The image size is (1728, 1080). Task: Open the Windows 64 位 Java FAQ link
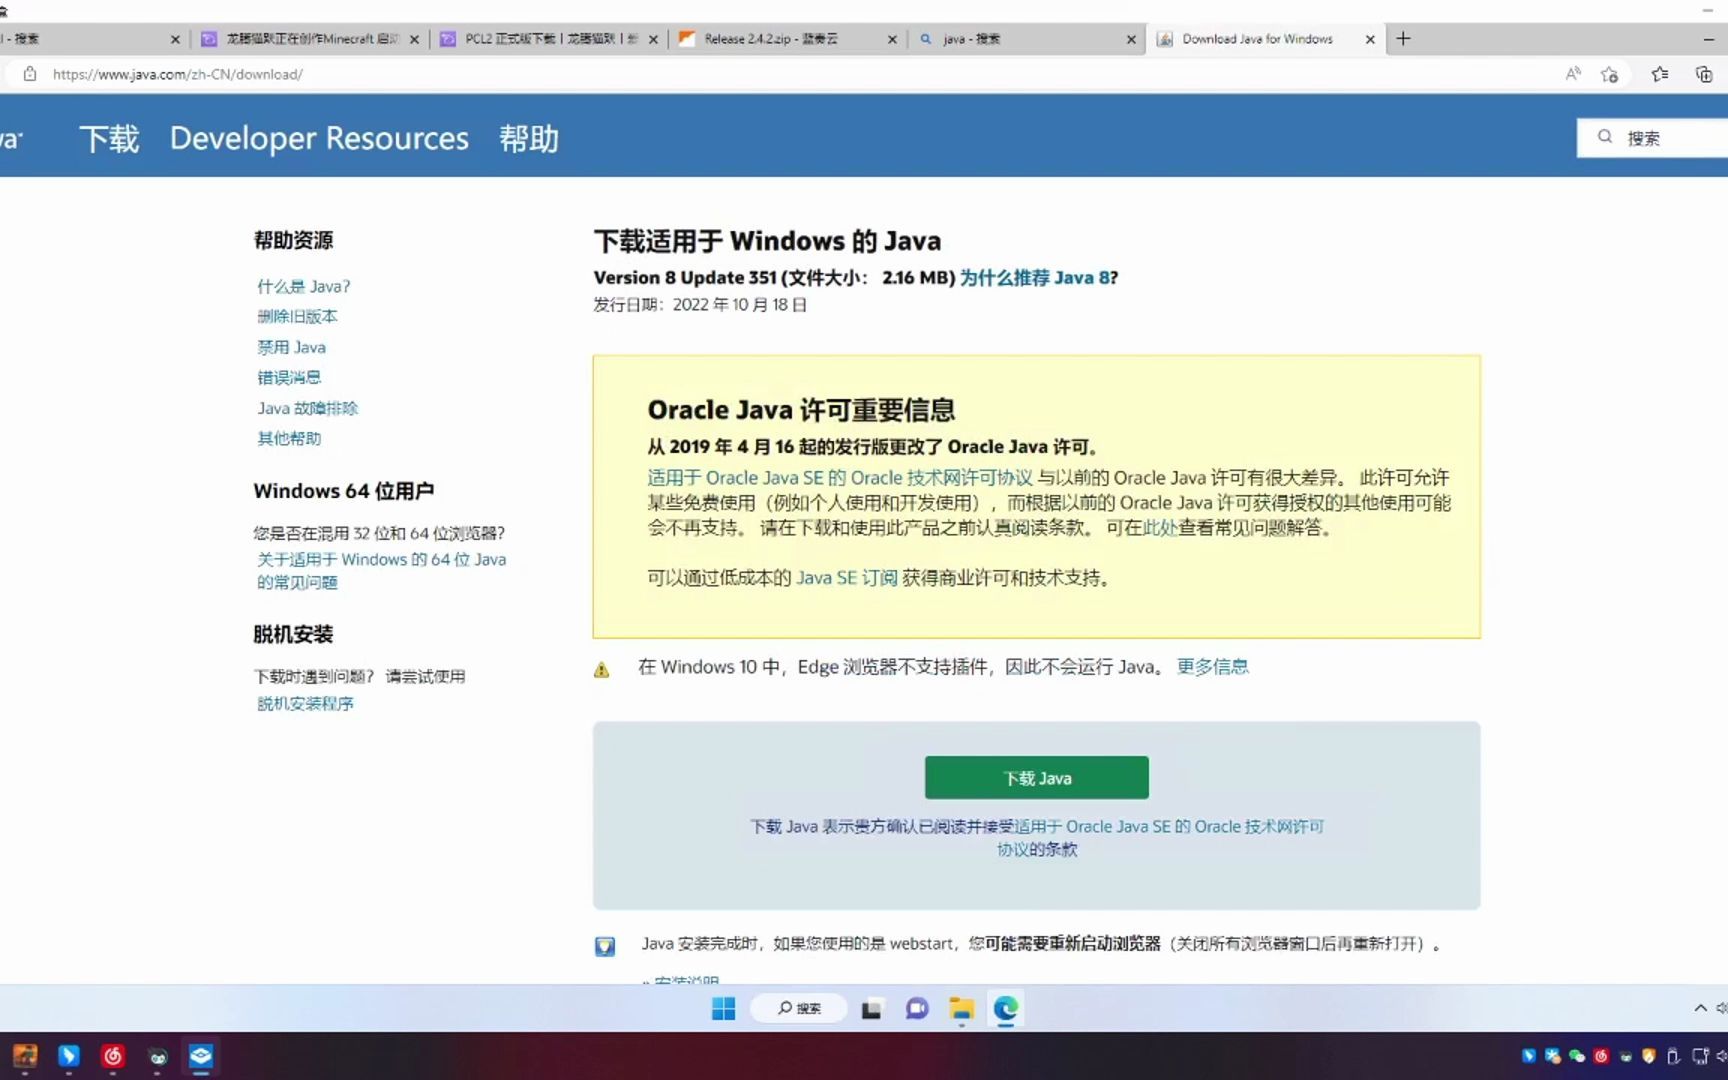coord(381,570)
